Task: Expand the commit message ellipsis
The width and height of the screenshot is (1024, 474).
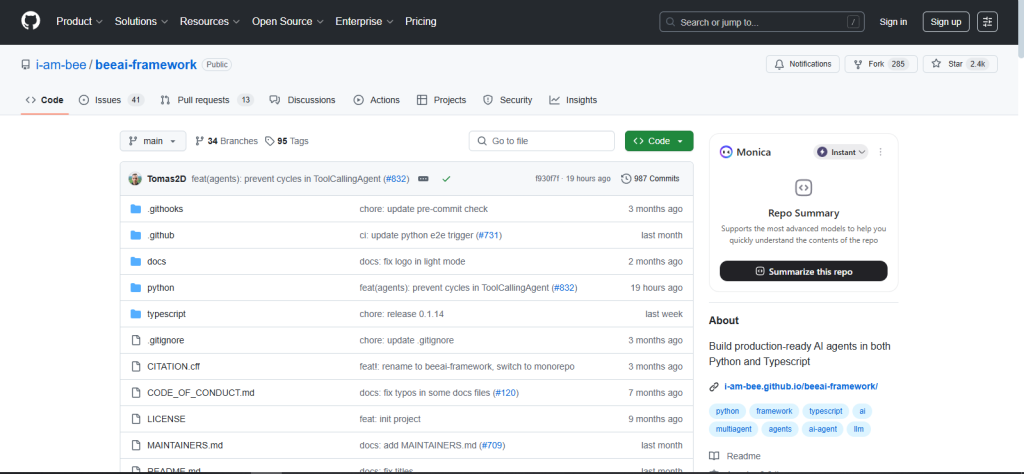Action: [423, 179]
